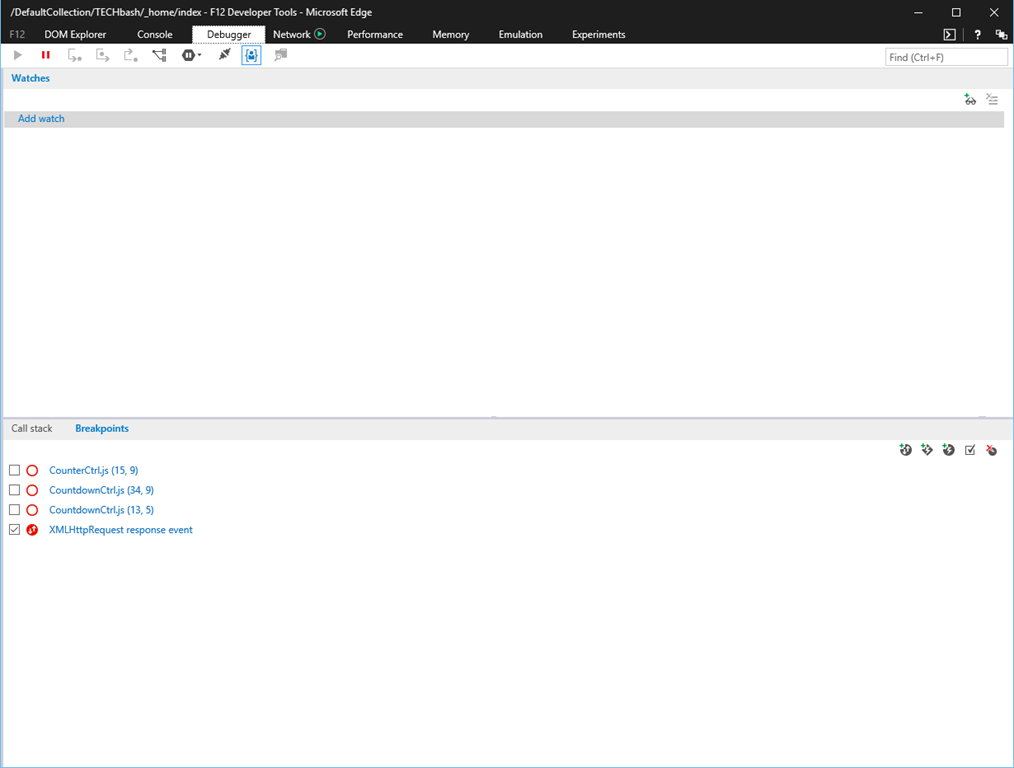Click the red Break (pause) button

(45, 56)
